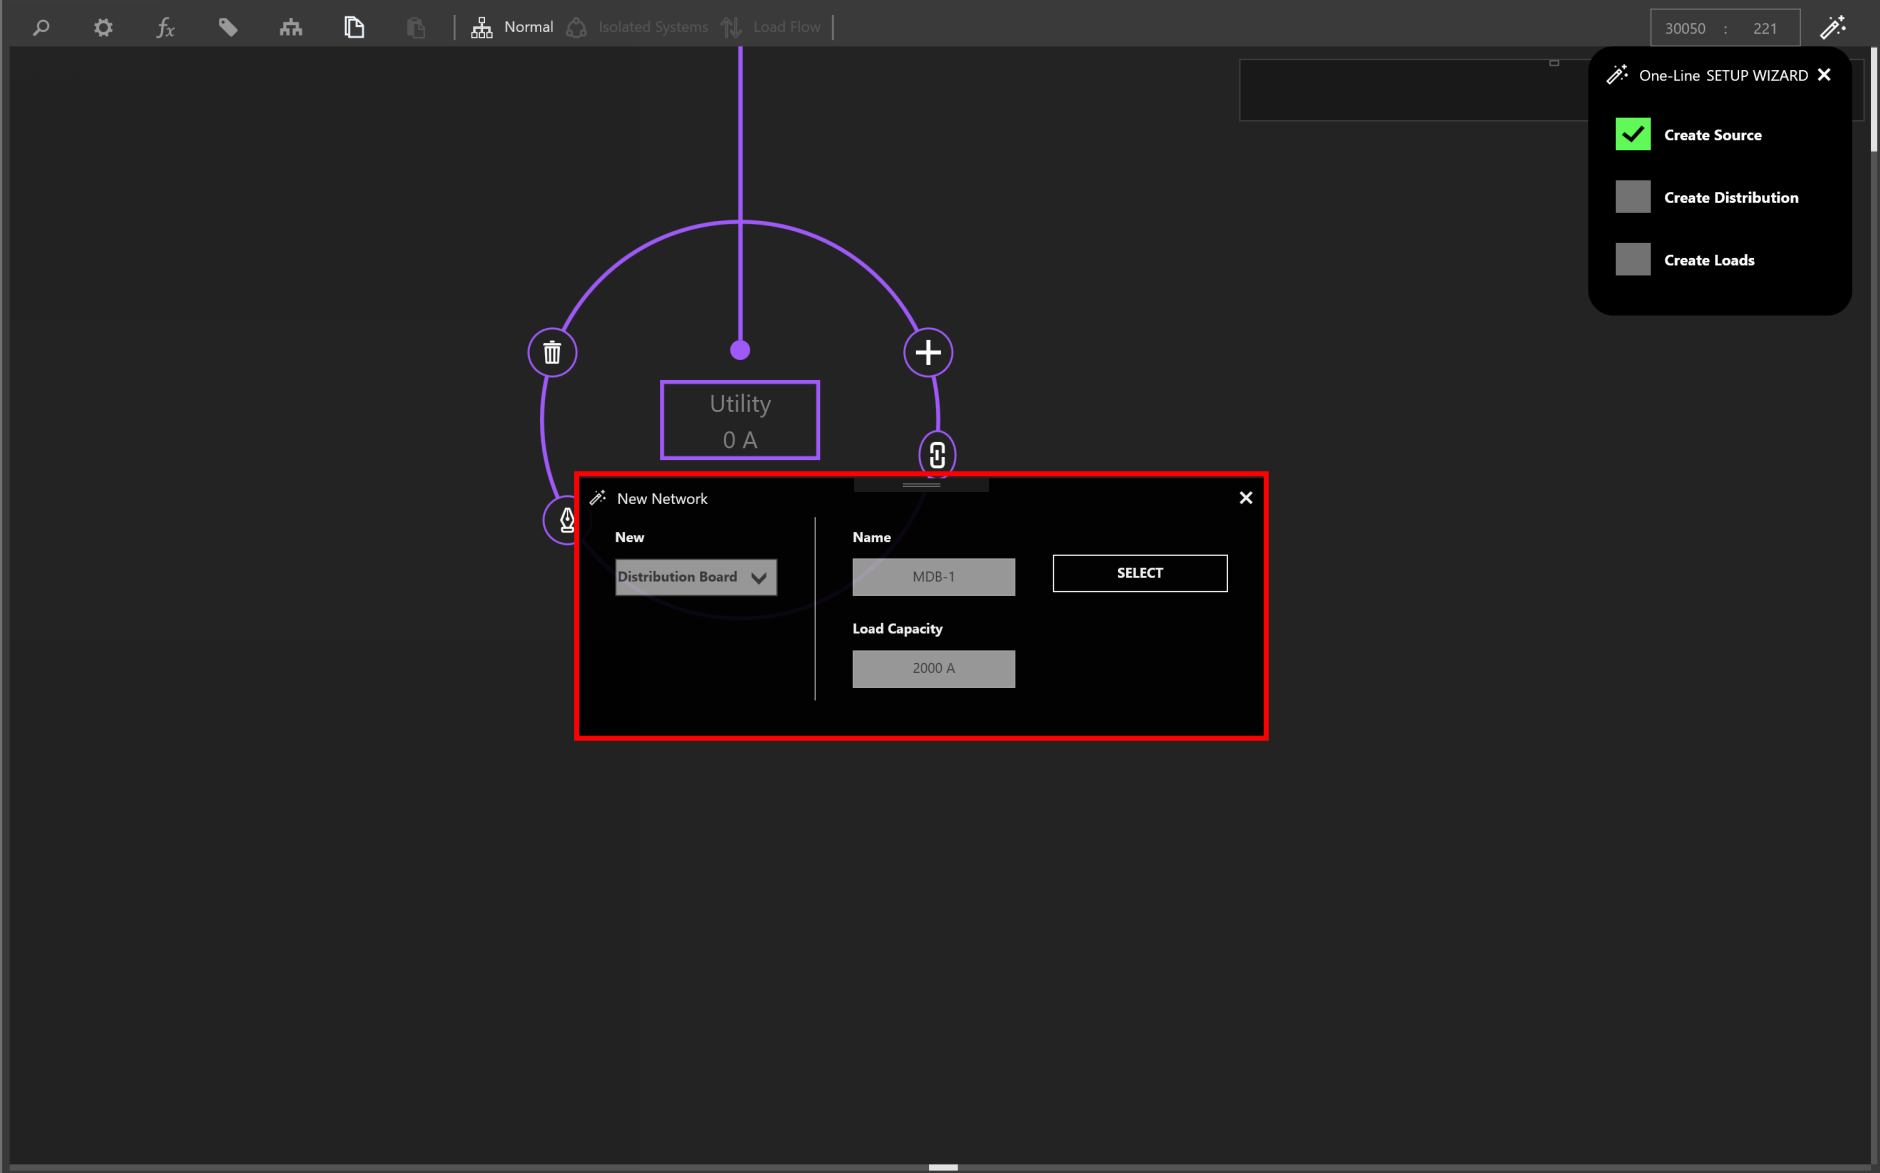The width and height of the screenshot is (1880, 1173).
Task: Close the New Network dialog
Action: pos(1246,498)
